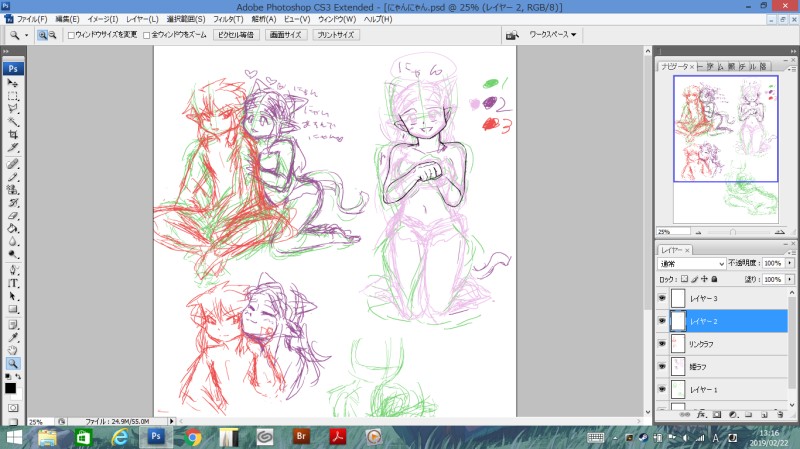Select the Path Selection tool
This screenshot has width=800, height=449.
point(13,296)
